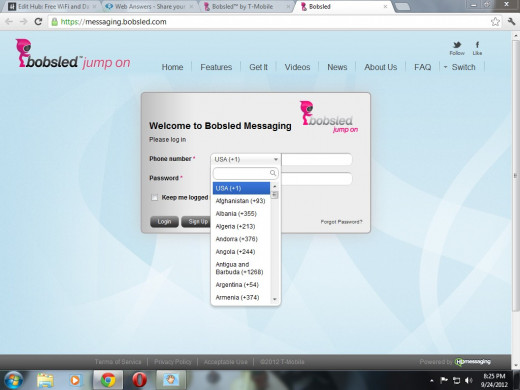Click lock icon in address bar
The height and width of the screenshot is (390, 520).
click(54, 22)
